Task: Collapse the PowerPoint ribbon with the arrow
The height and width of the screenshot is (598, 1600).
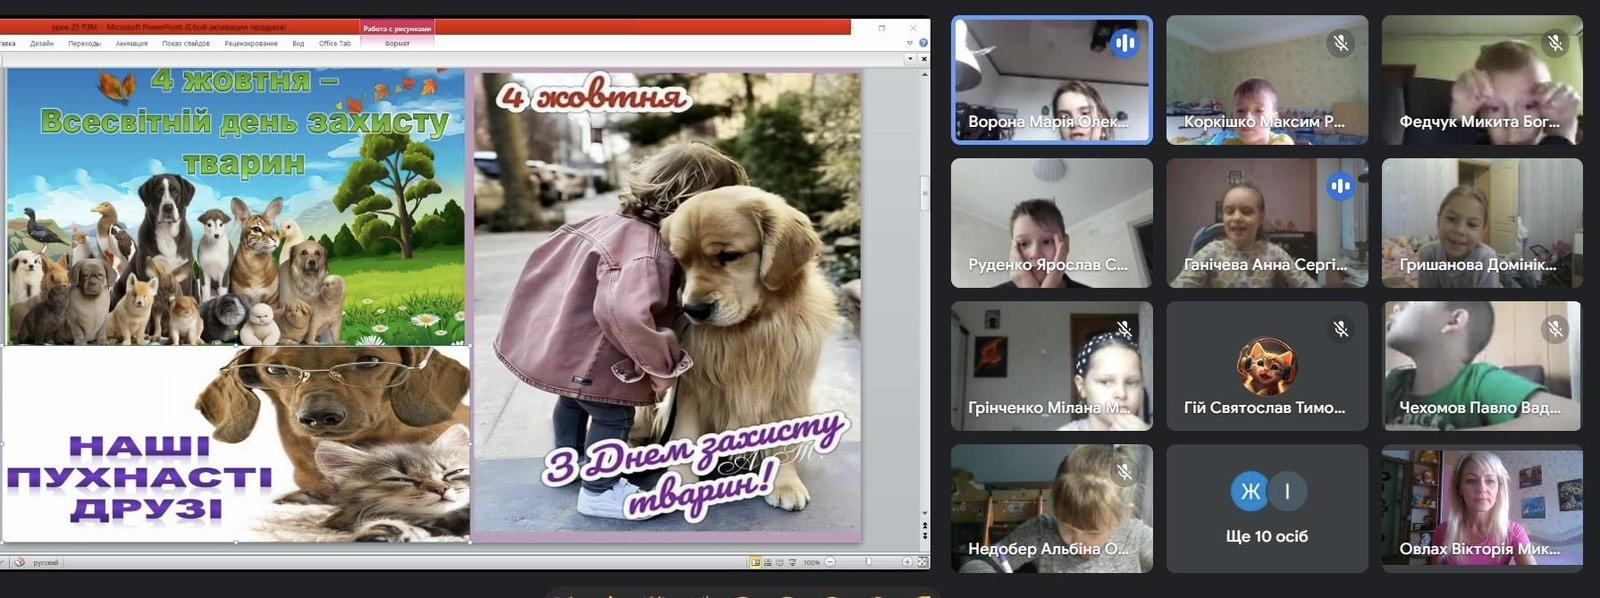Action: pos(910,43)
